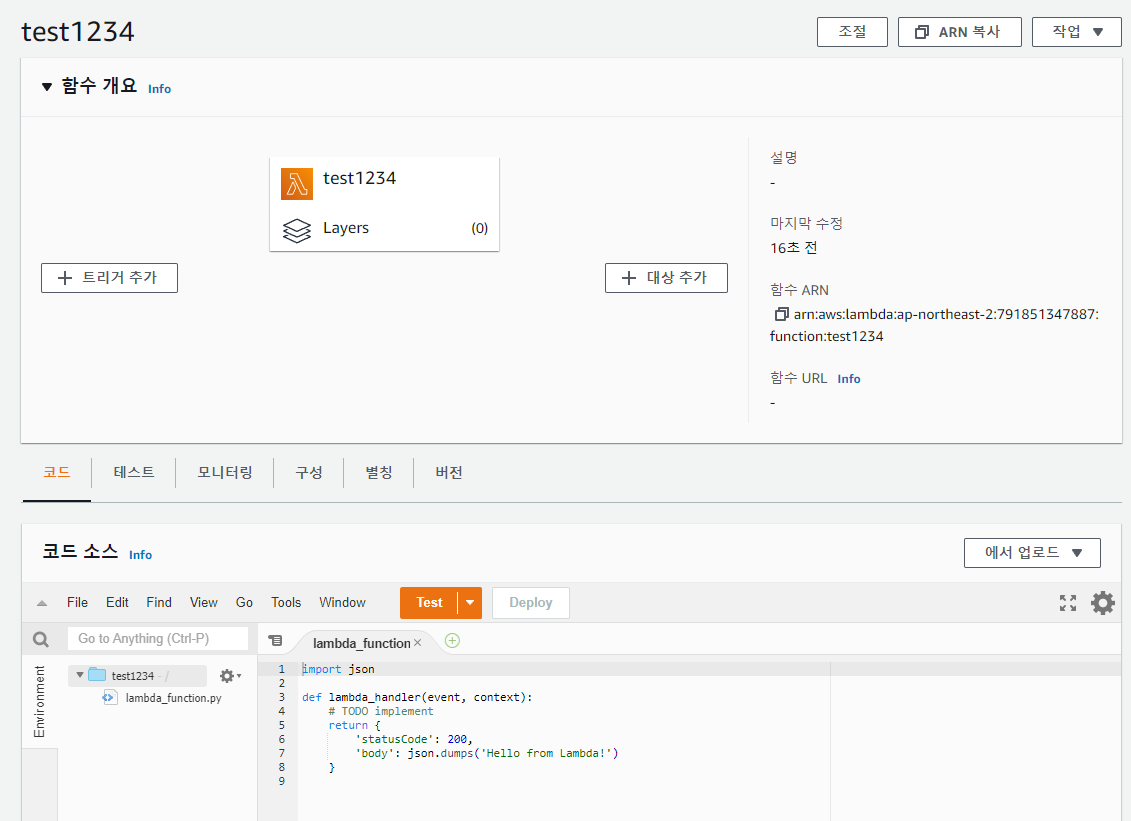Click the '# TODO implement' comment line
This screenshot has height=821, width=1131.
[381, 711]
